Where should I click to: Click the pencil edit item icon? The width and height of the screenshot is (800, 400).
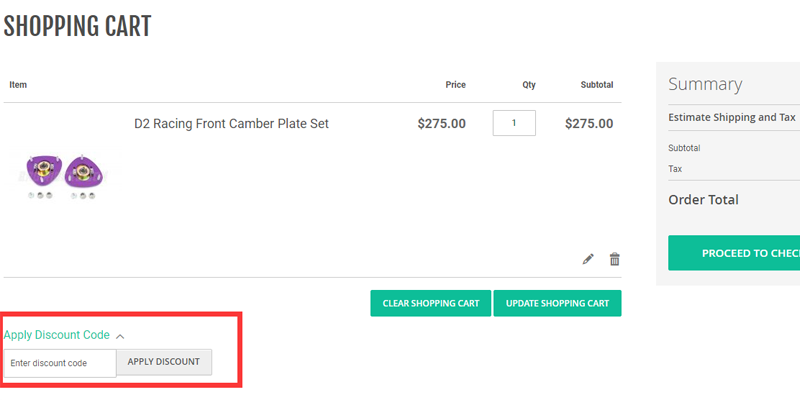[588, 259]
